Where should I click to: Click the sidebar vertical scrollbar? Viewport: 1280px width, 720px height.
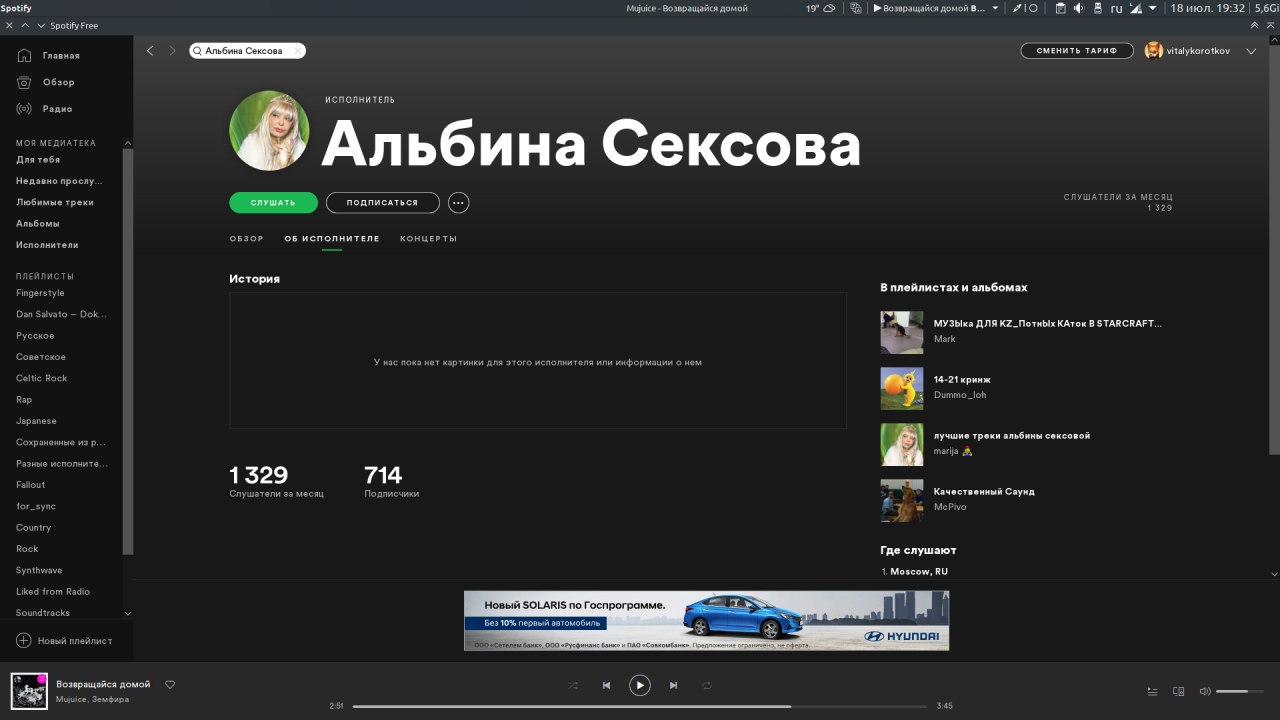tap(127, 350)
